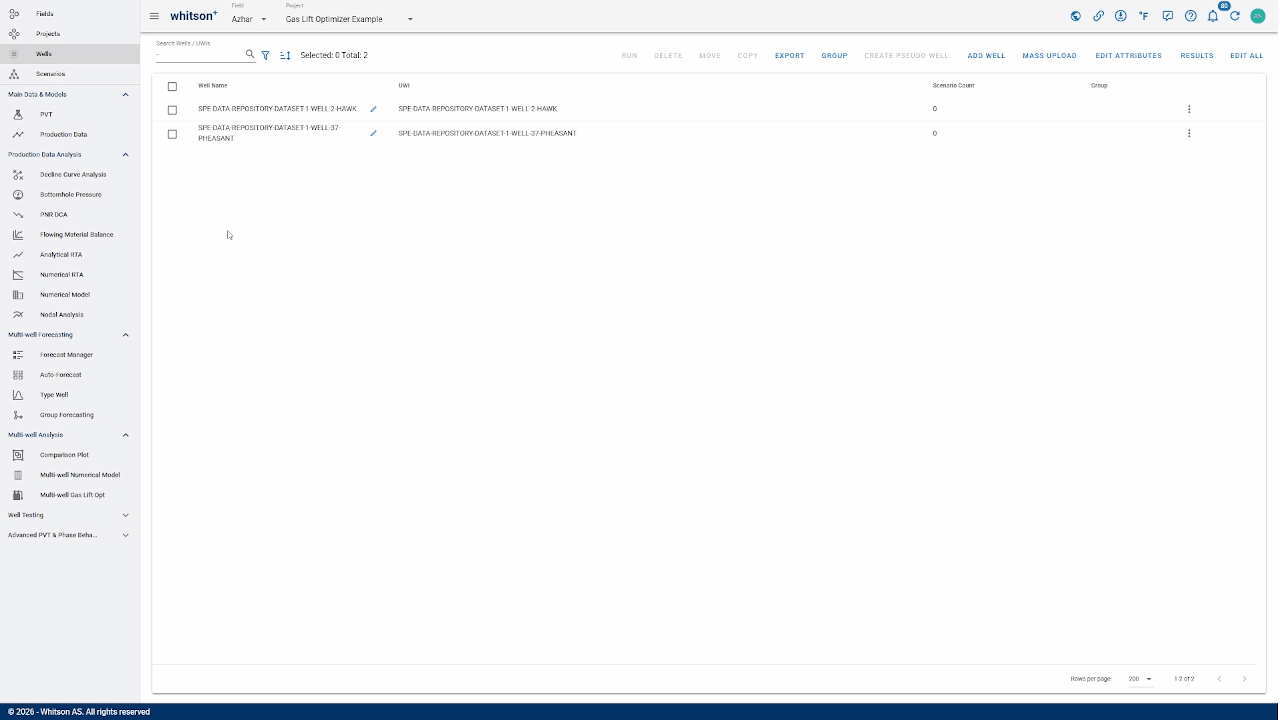
Task: Open notifications bell icon
Action: (1212, 16)
